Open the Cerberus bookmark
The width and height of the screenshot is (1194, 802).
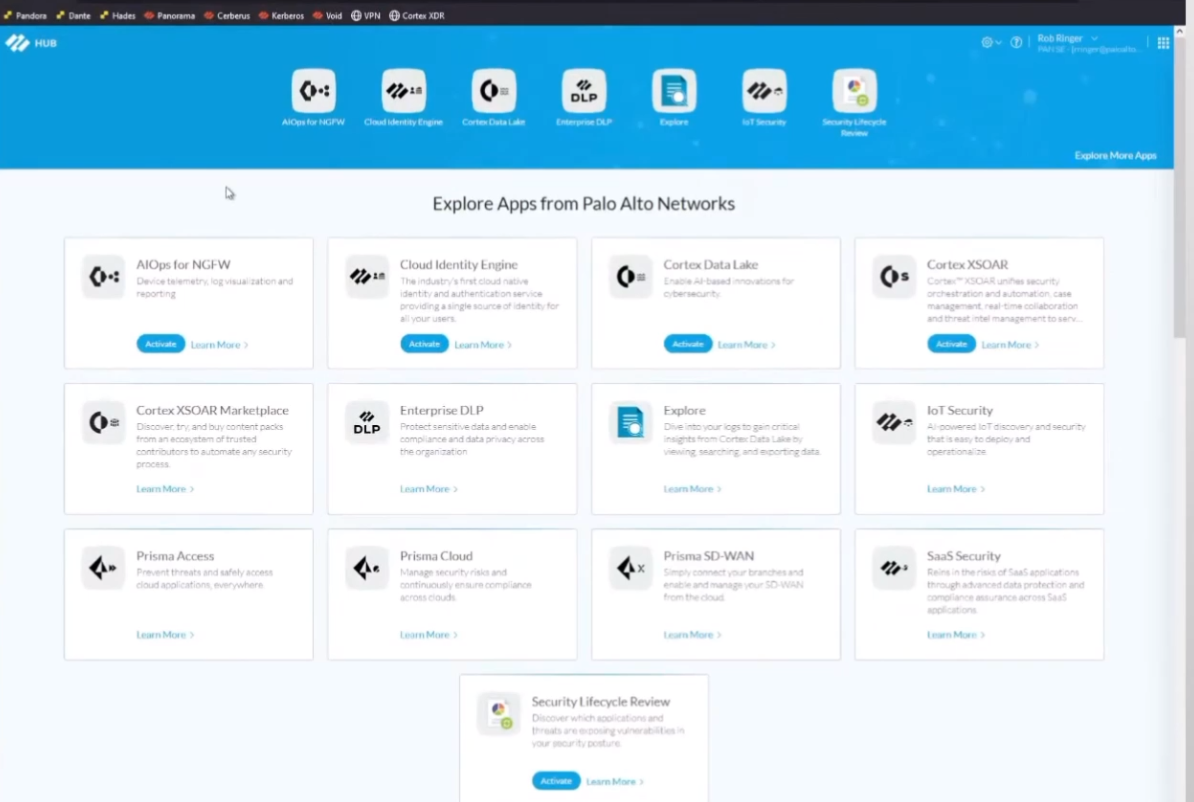pos(227,15)
